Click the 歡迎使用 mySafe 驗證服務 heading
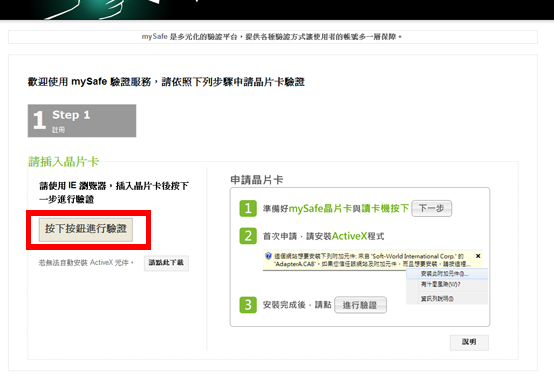 (166, 82)
